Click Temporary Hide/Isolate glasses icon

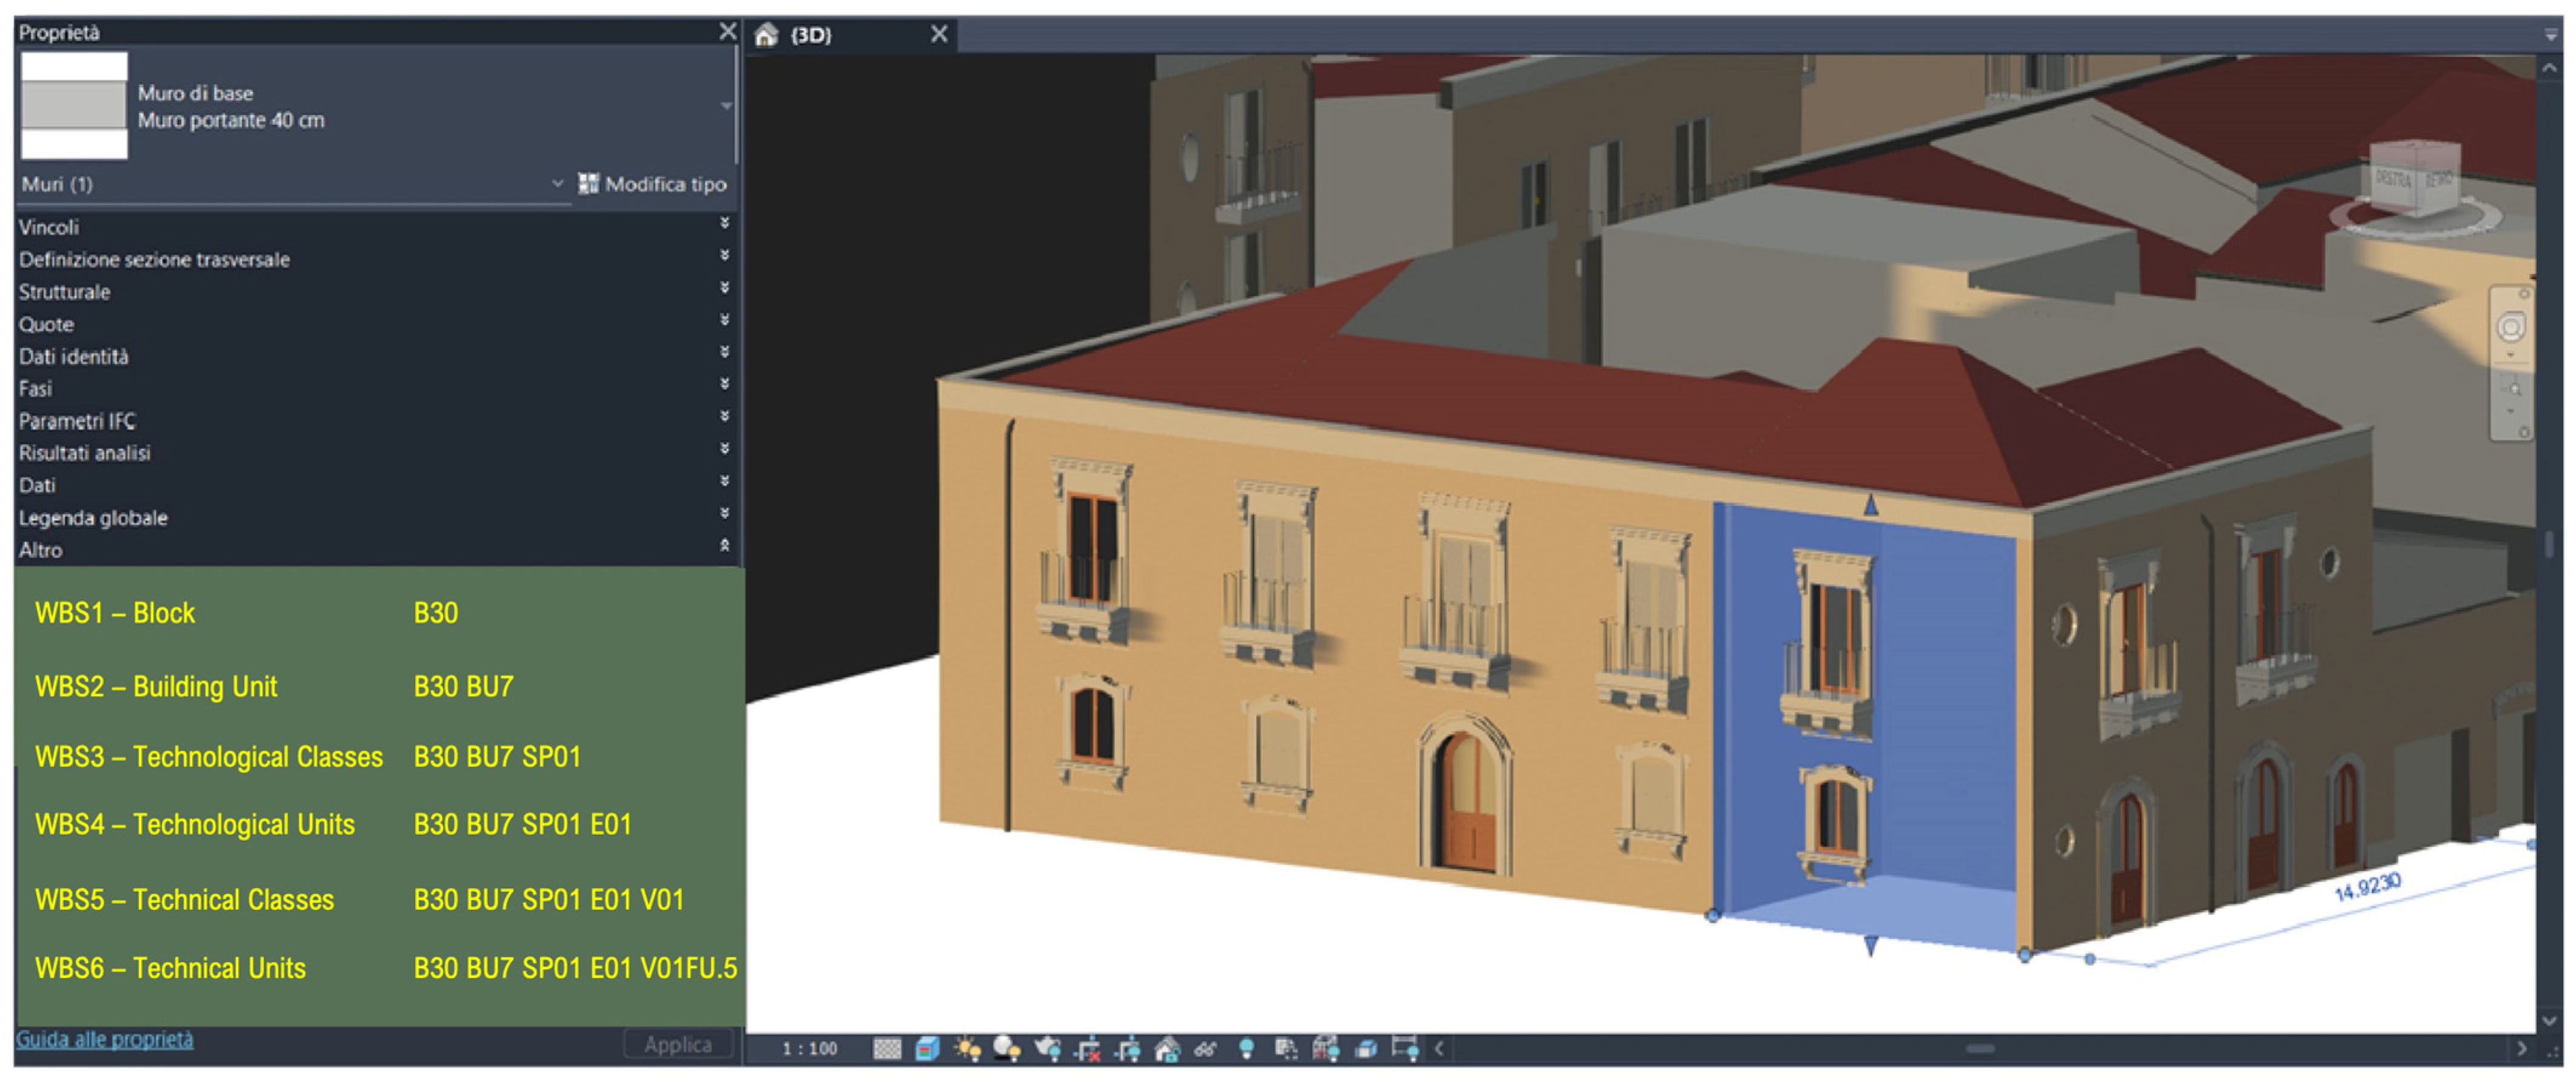pos(1205,1048)
